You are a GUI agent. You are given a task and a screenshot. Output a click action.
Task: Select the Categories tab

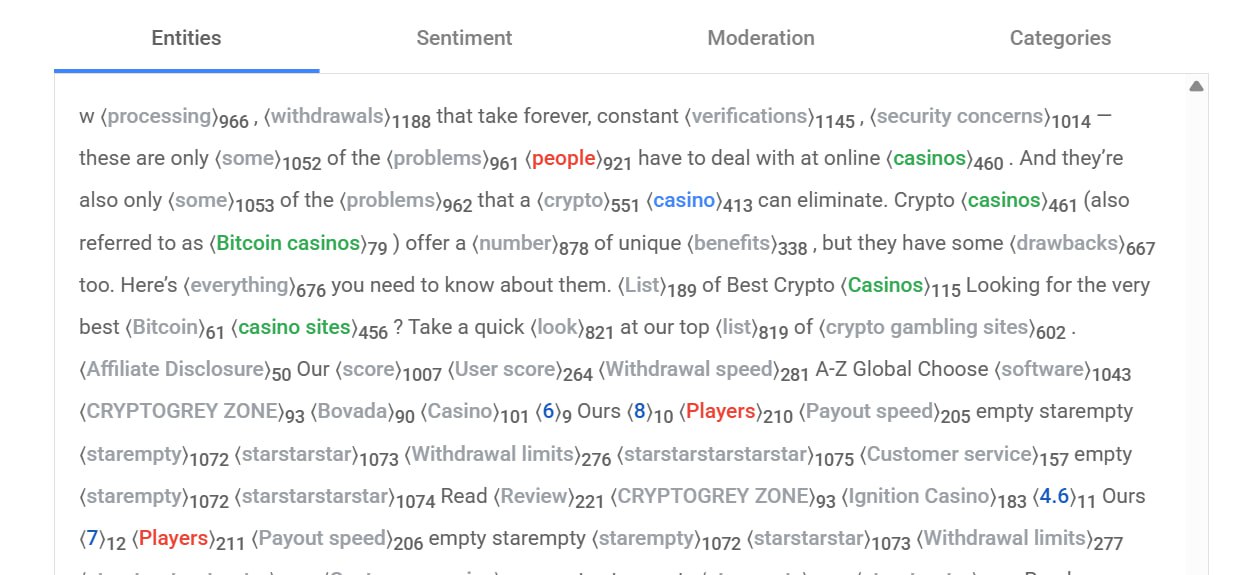pyautogui.click(x=1059, y=38)
